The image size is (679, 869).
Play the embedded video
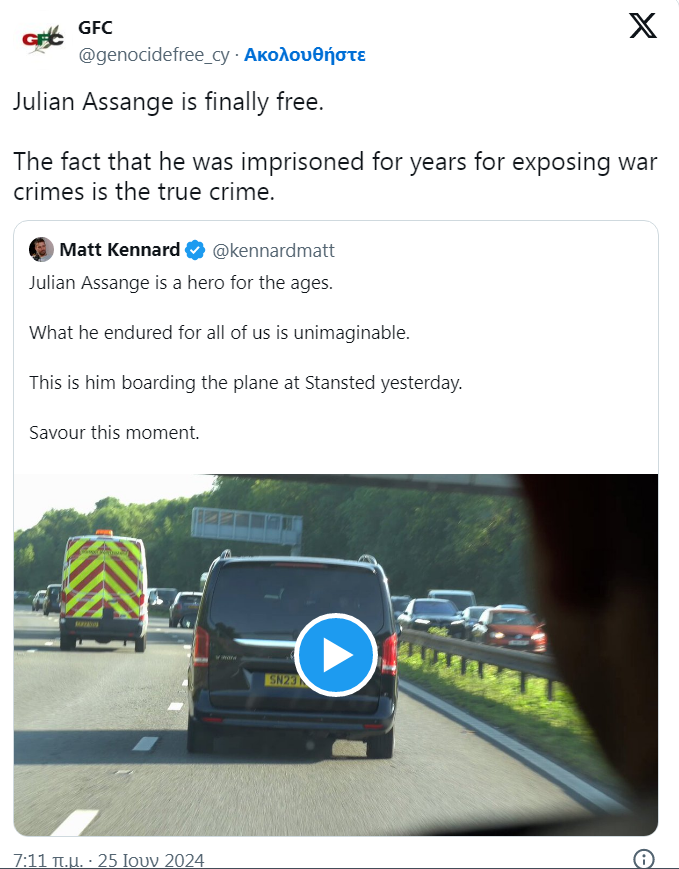[336, 655]
